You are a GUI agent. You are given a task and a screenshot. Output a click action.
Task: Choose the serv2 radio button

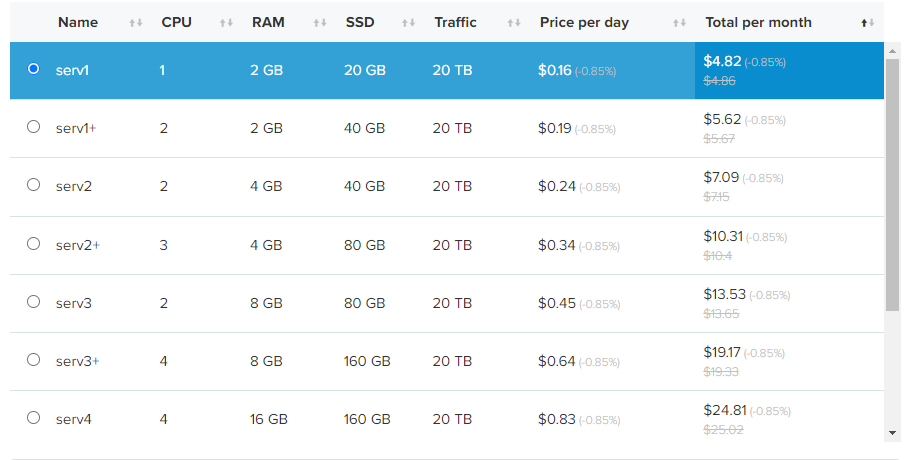click(34, 185)
